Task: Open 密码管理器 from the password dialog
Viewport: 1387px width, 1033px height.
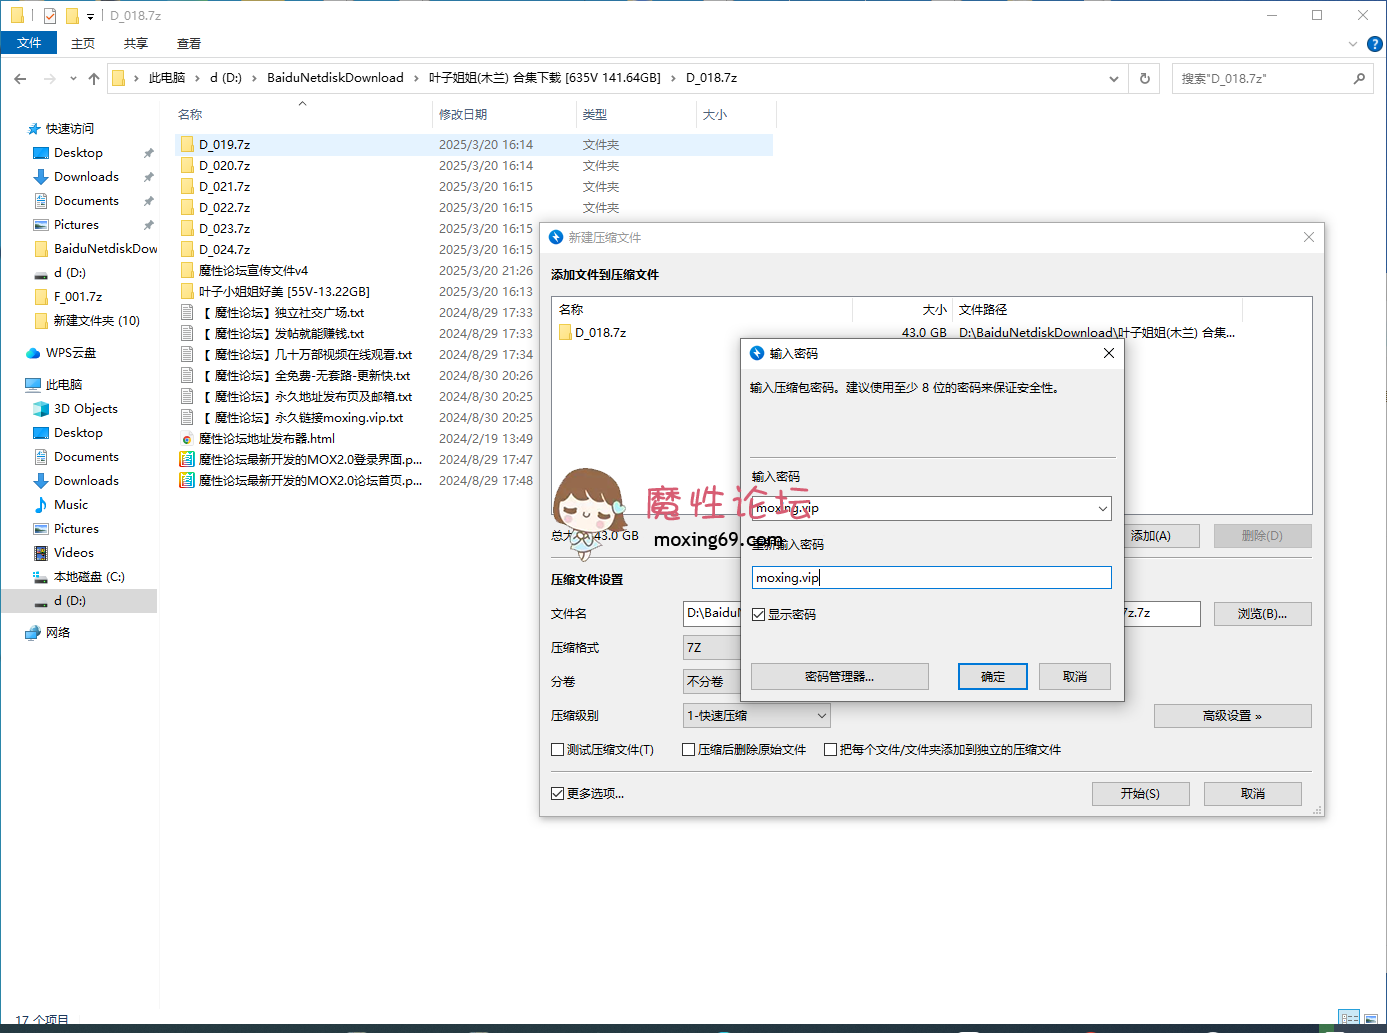Action: click(x=839, y=677)
